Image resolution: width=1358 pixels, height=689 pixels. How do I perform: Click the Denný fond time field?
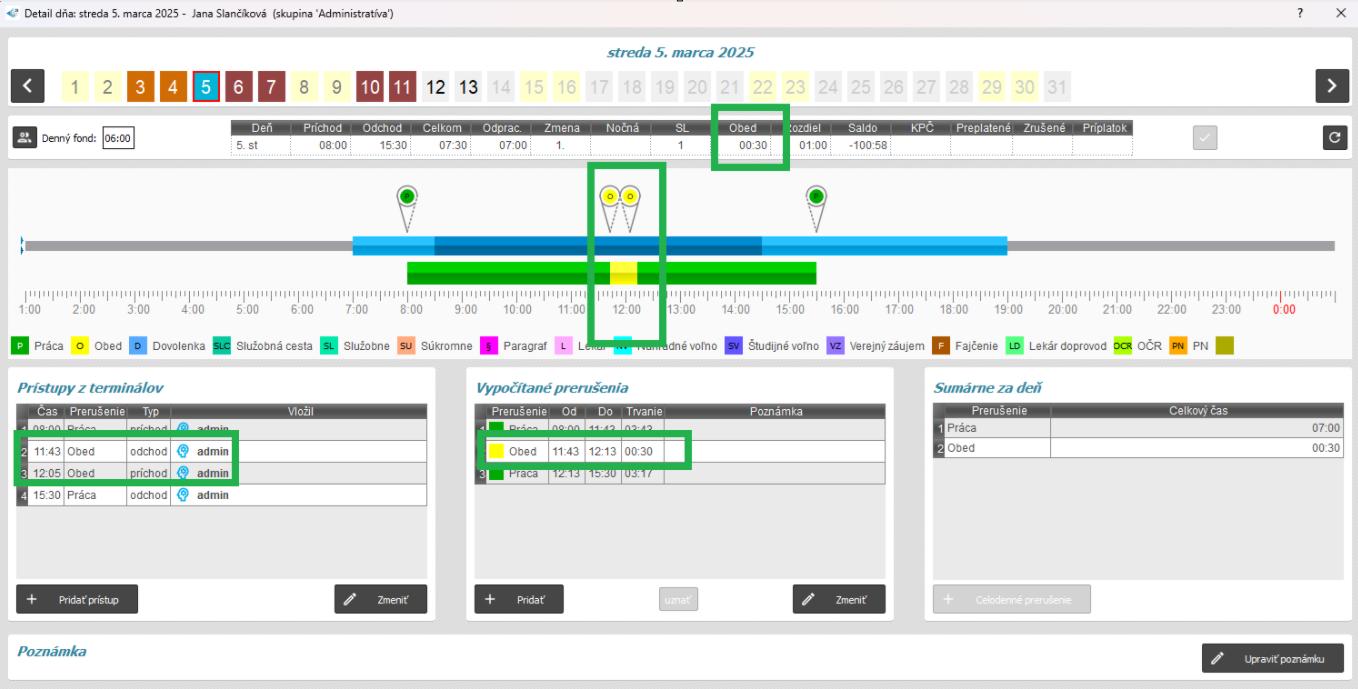click(x=118, y=139)
